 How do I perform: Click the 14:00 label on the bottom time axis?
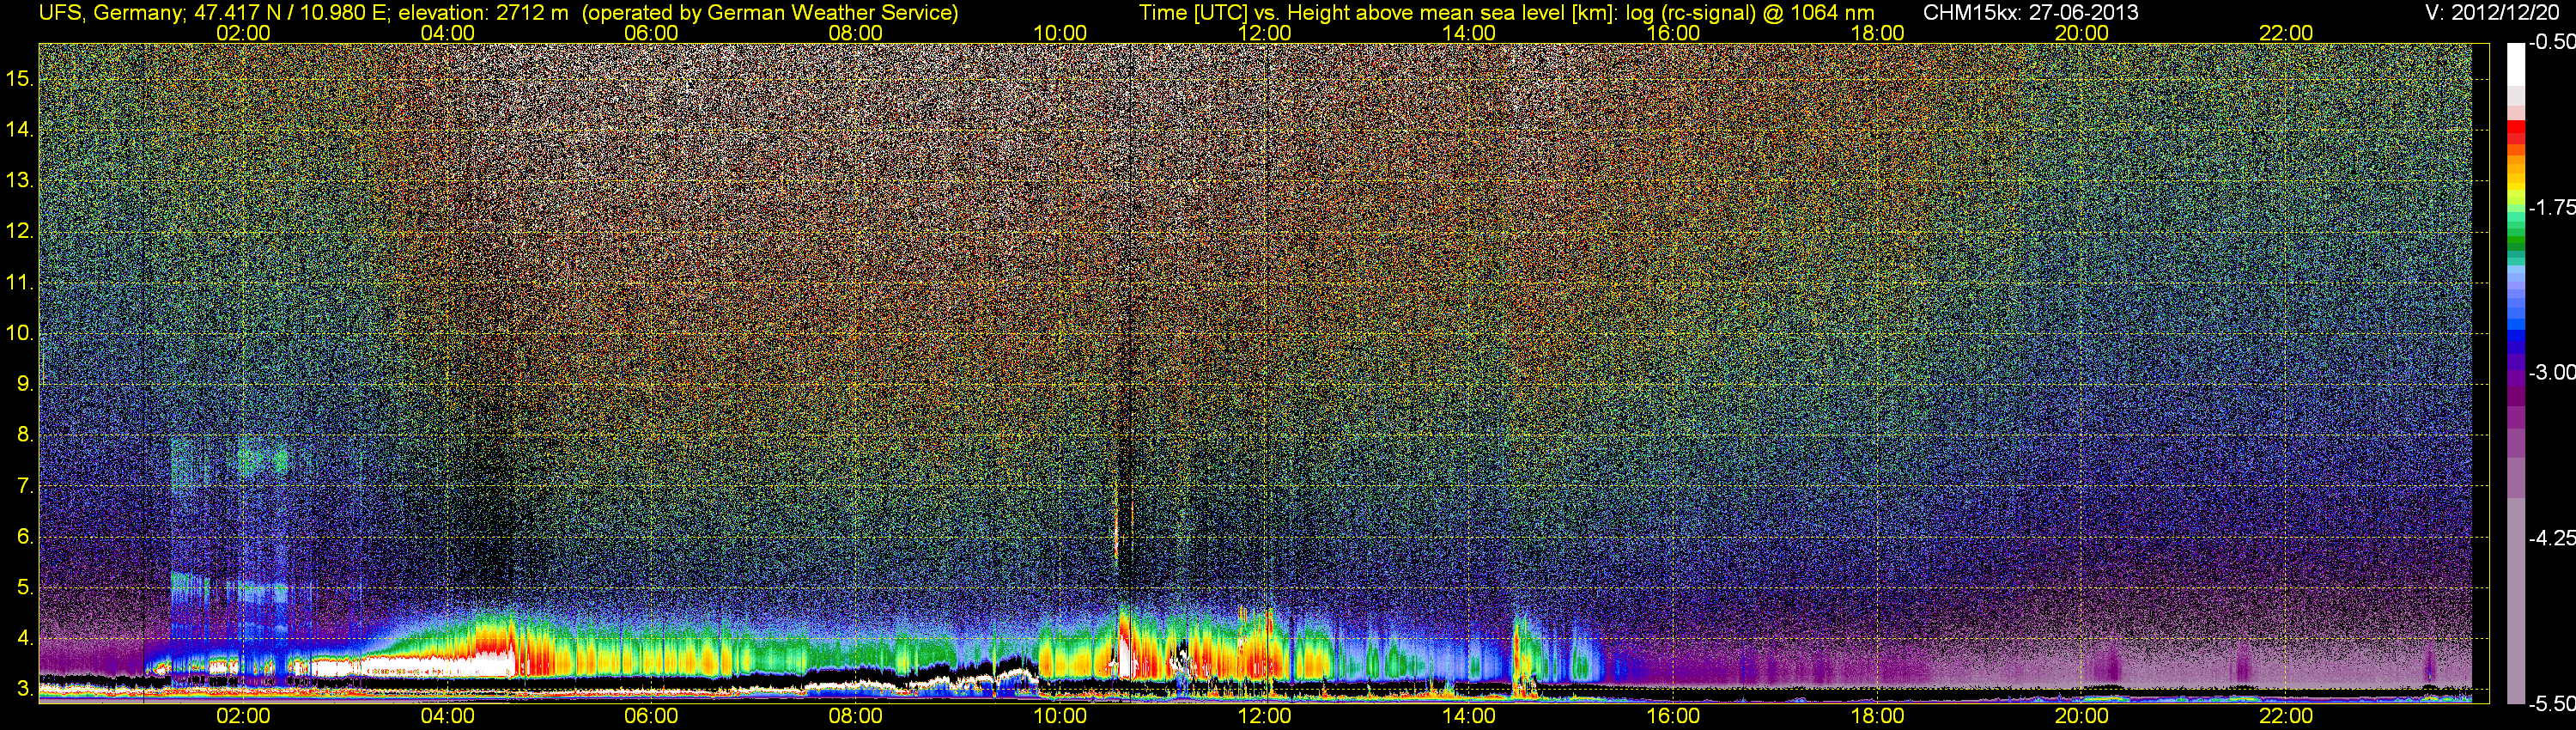click(1469, 716)
